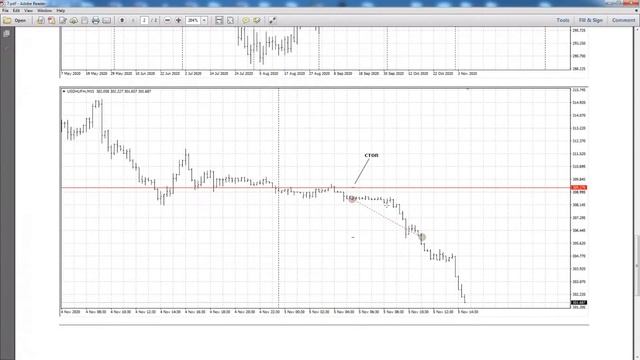Image resolution: width=640 pixels, height=360 pixels.
Task: Open the Fill & Sign pane
Action: [x=591, y=20]
